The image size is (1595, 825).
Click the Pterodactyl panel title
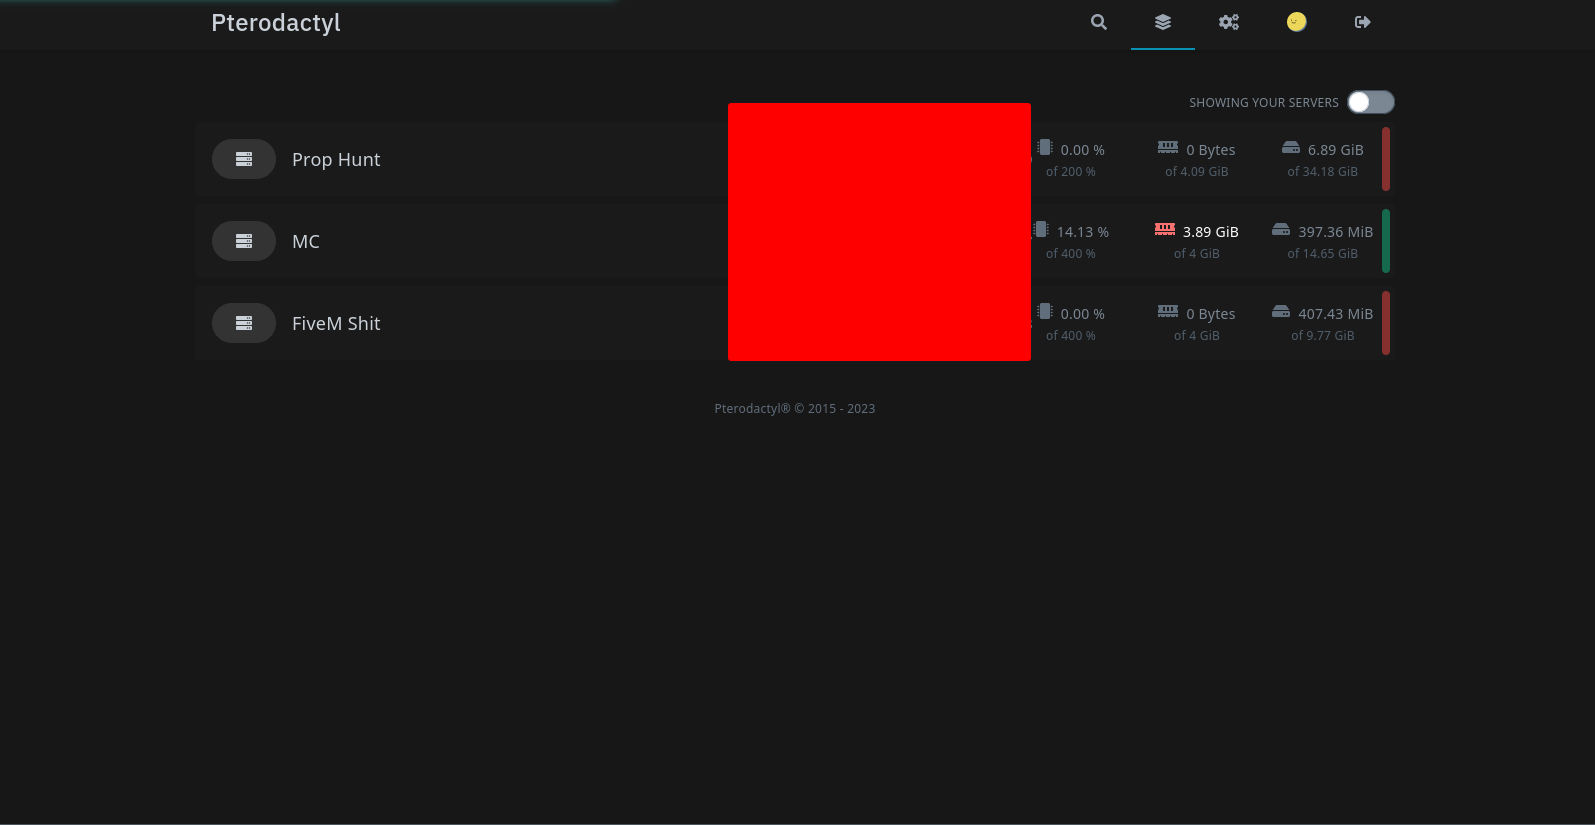pos(276,23)
